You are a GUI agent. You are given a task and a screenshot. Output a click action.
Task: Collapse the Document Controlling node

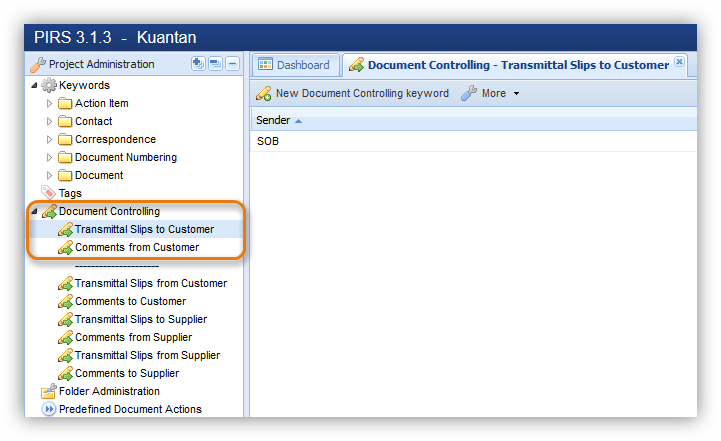(x=34, y=212)
